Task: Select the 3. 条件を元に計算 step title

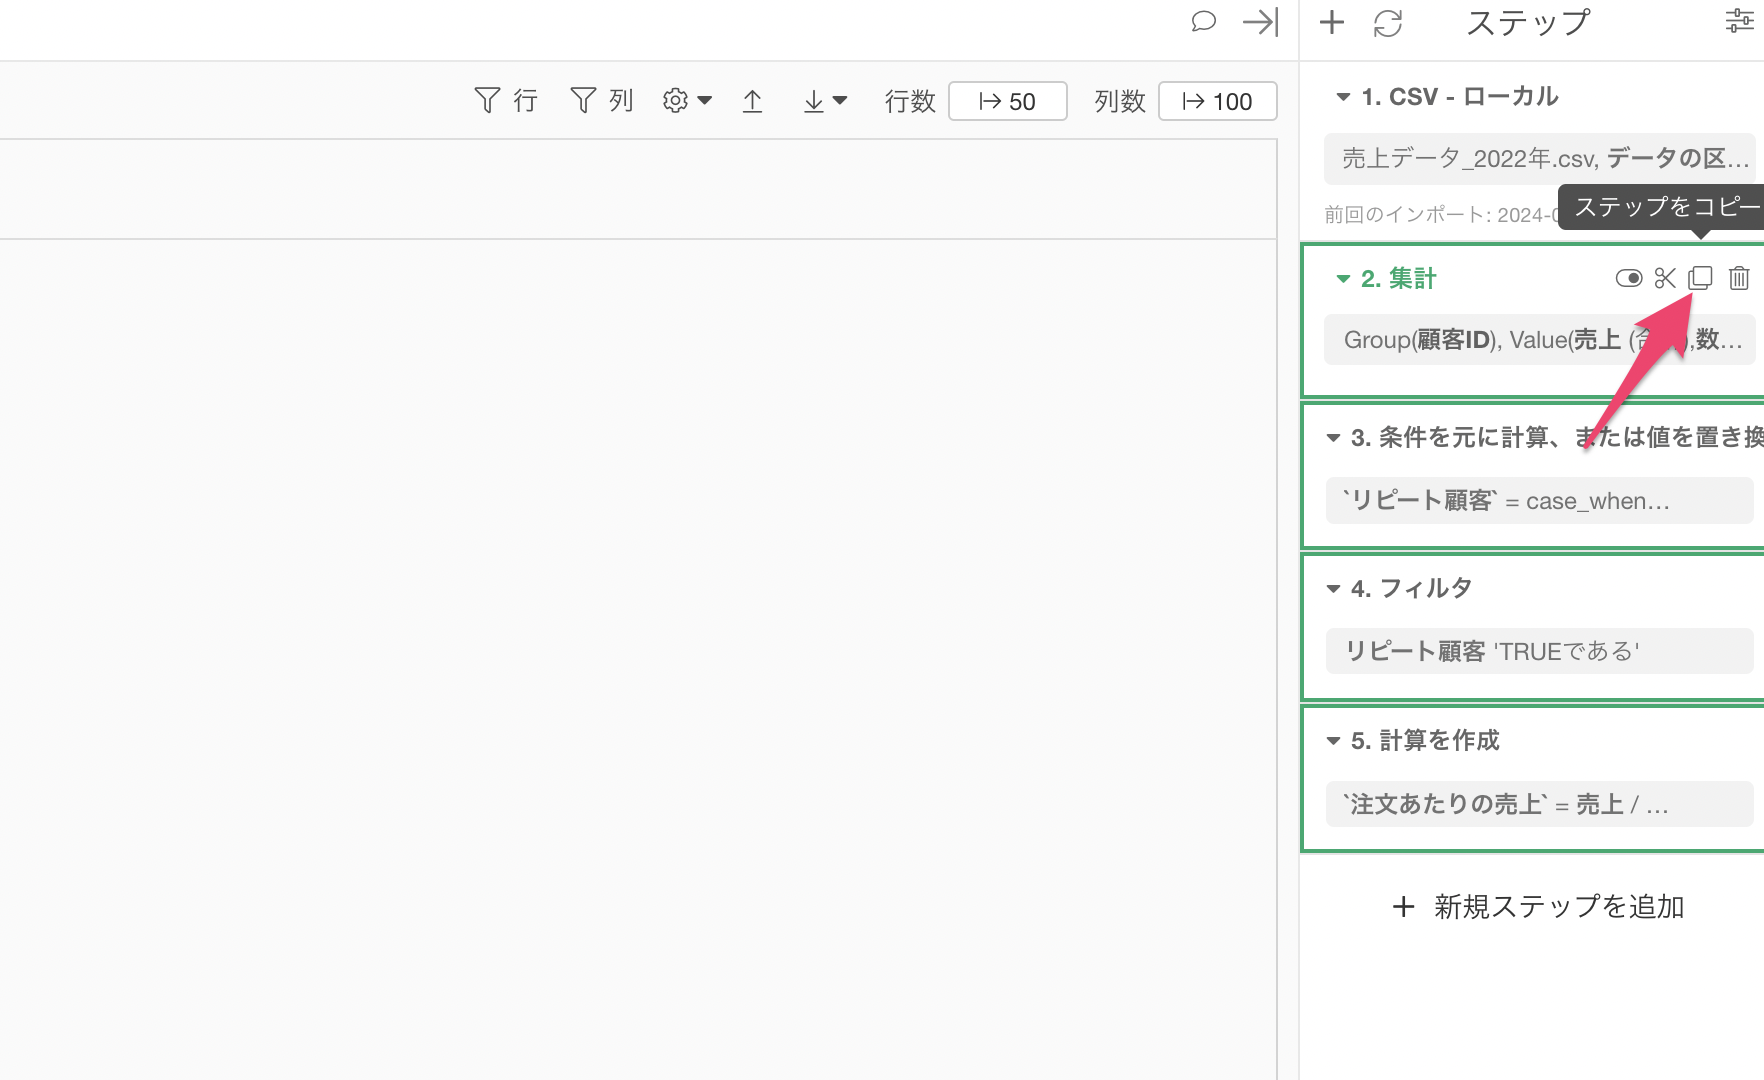Action: (x=1557, y=438)
